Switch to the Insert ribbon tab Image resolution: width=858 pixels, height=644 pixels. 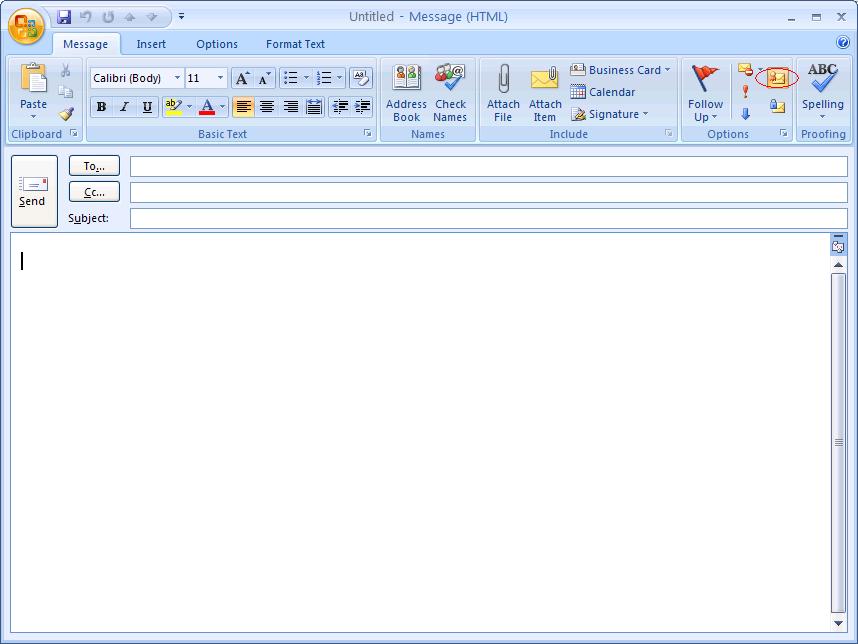point(151,44)
